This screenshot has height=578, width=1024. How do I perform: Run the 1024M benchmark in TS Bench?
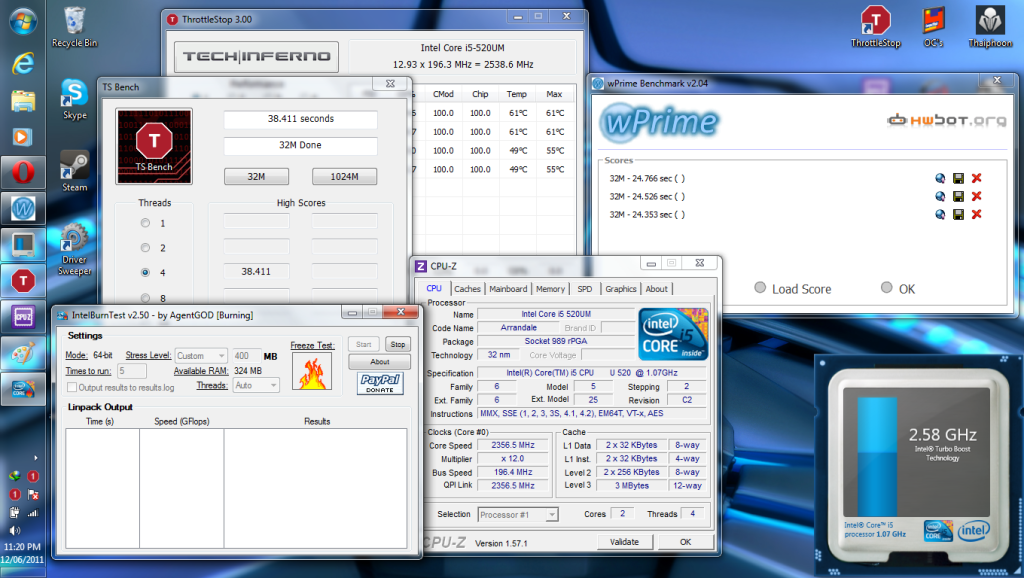coord(344,176)
